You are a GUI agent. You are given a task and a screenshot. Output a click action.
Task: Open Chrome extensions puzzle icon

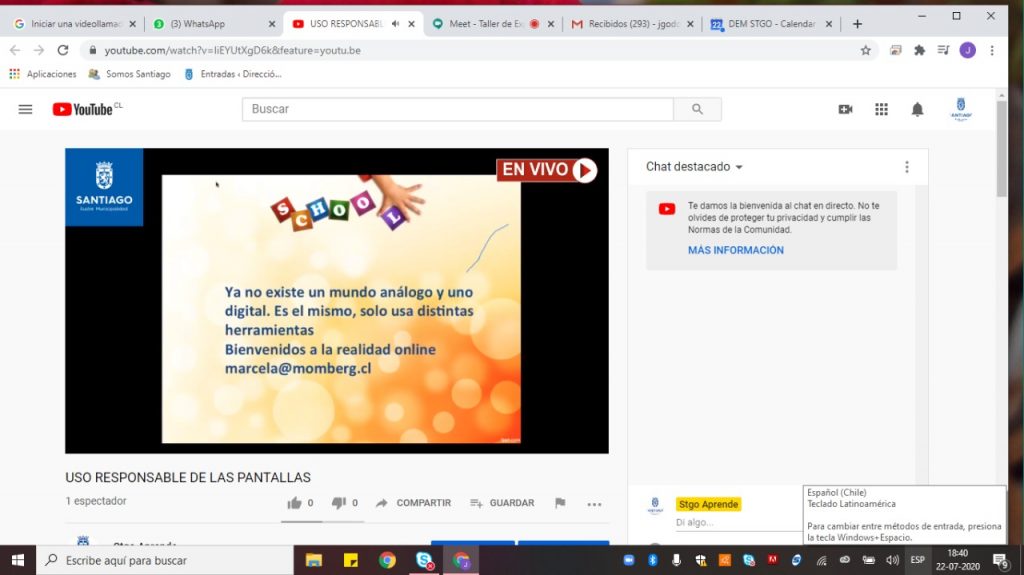coord(920,50)
